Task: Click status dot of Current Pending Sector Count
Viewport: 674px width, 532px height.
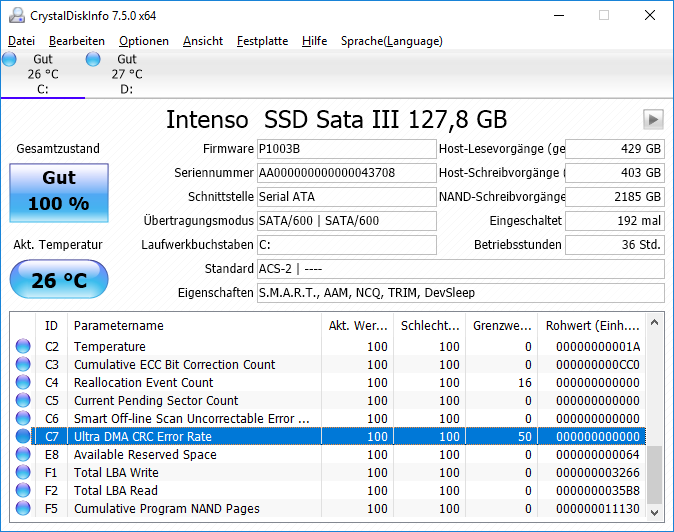Action: pos(23,400)
